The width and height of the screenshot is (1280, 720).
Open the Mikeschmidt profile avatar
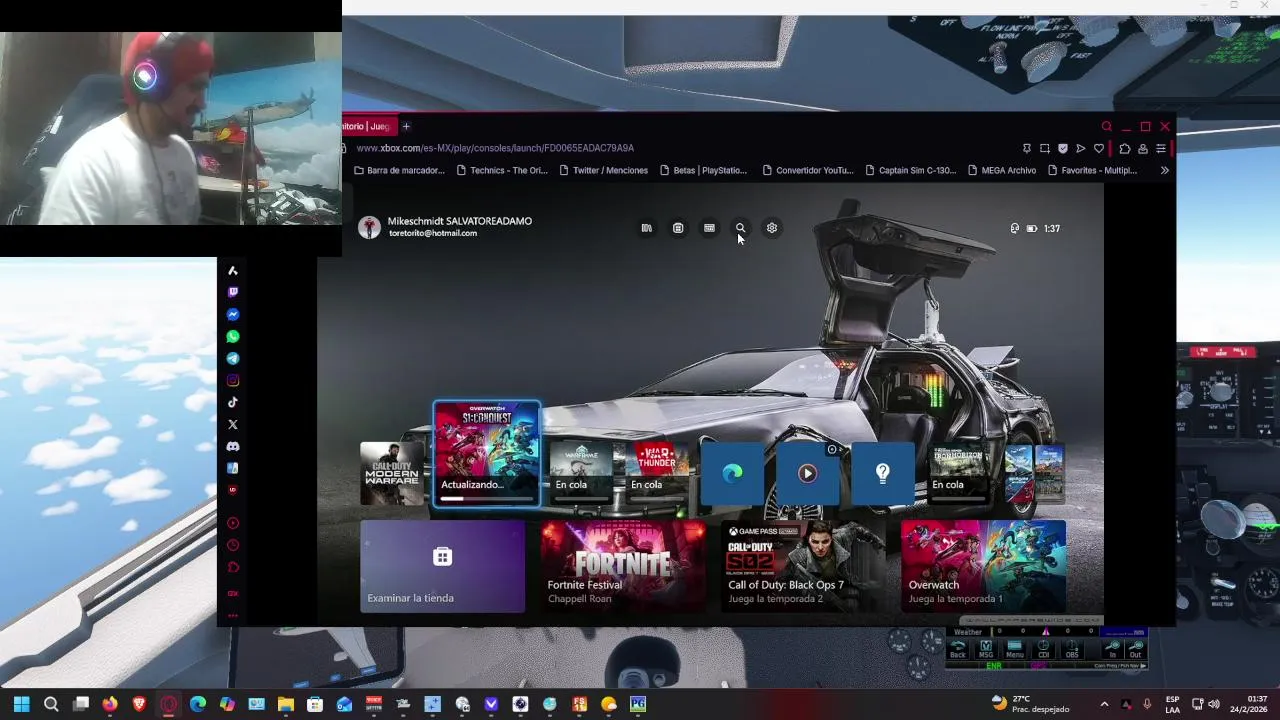click(x=370, y=227)
